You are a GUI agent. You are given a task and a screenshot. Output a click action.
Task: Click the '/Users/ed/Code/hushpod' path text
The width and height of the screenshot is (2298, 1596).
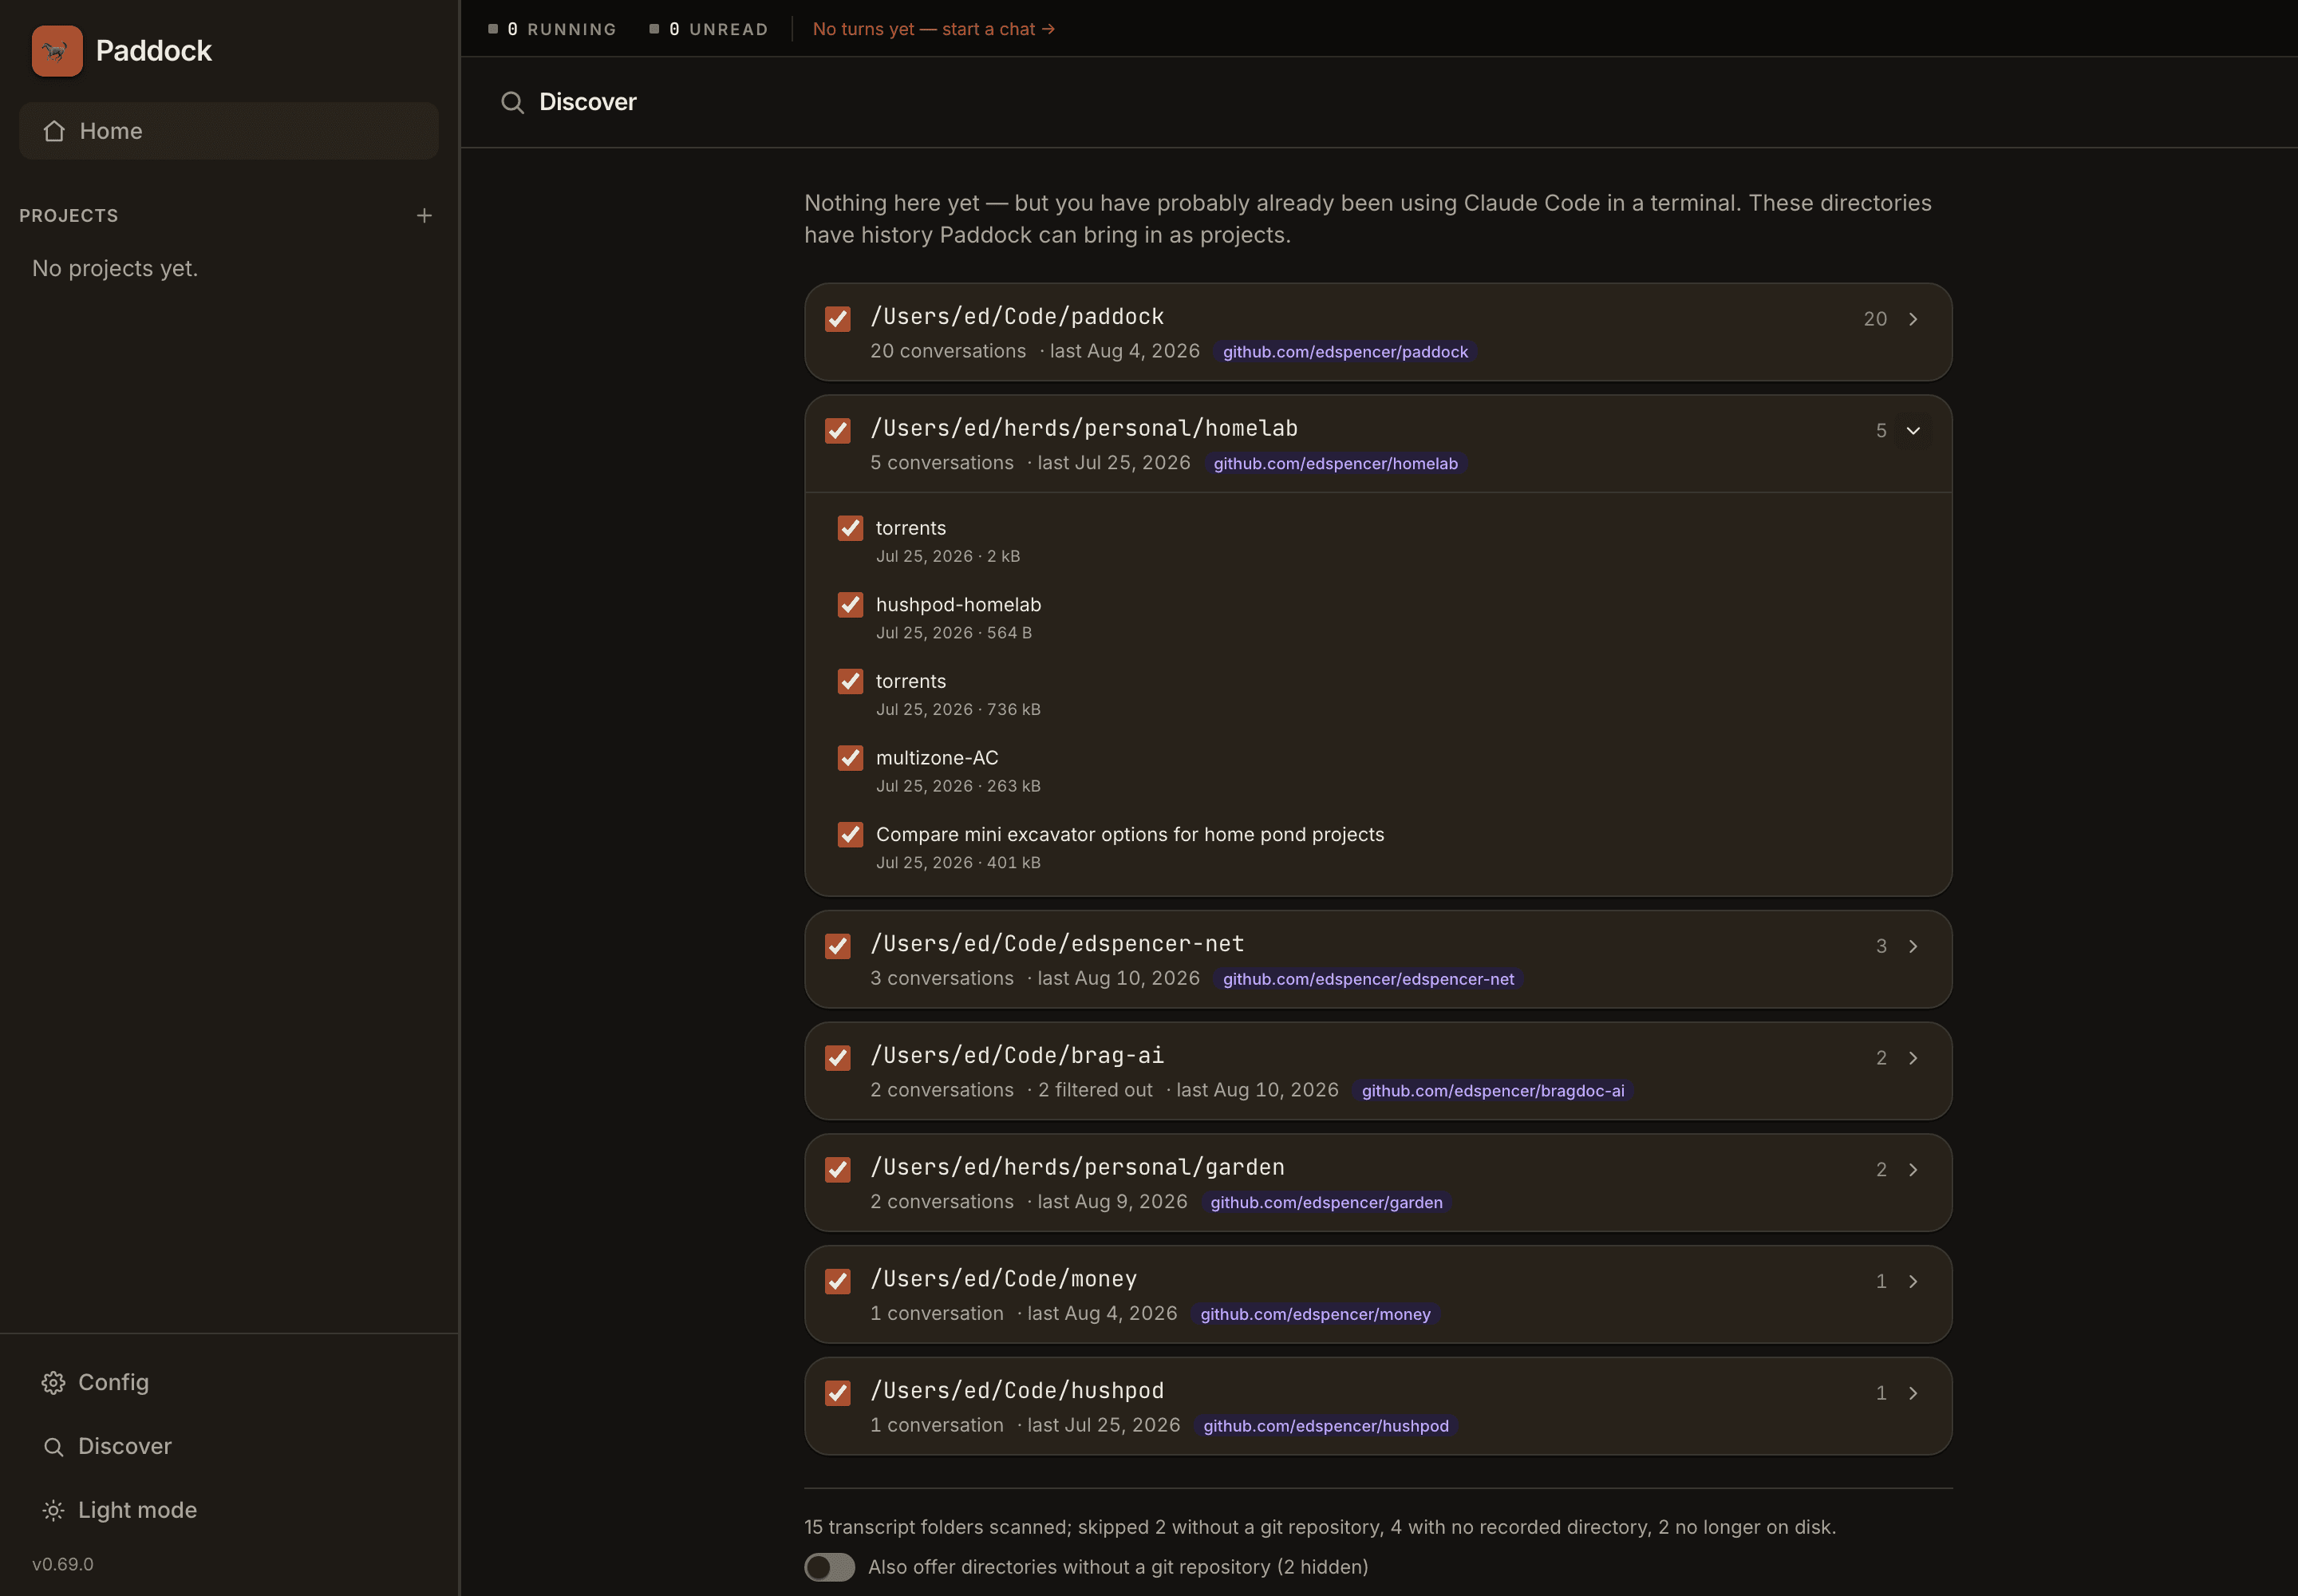1017,1391
